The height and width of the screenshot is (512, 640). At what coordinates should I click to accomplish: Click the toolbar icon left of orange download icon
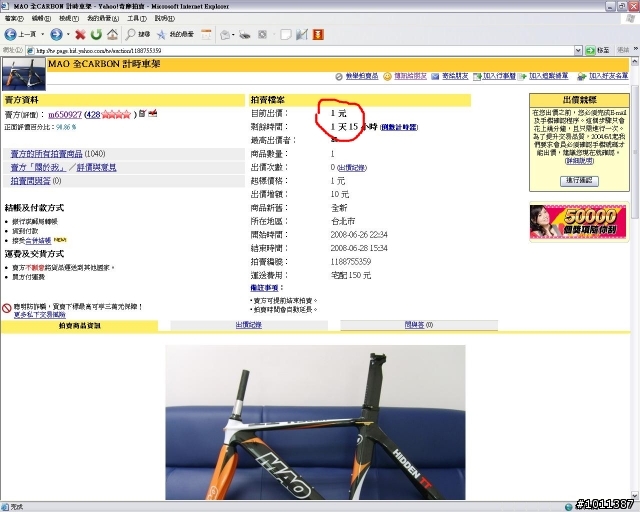coord(302,35)
